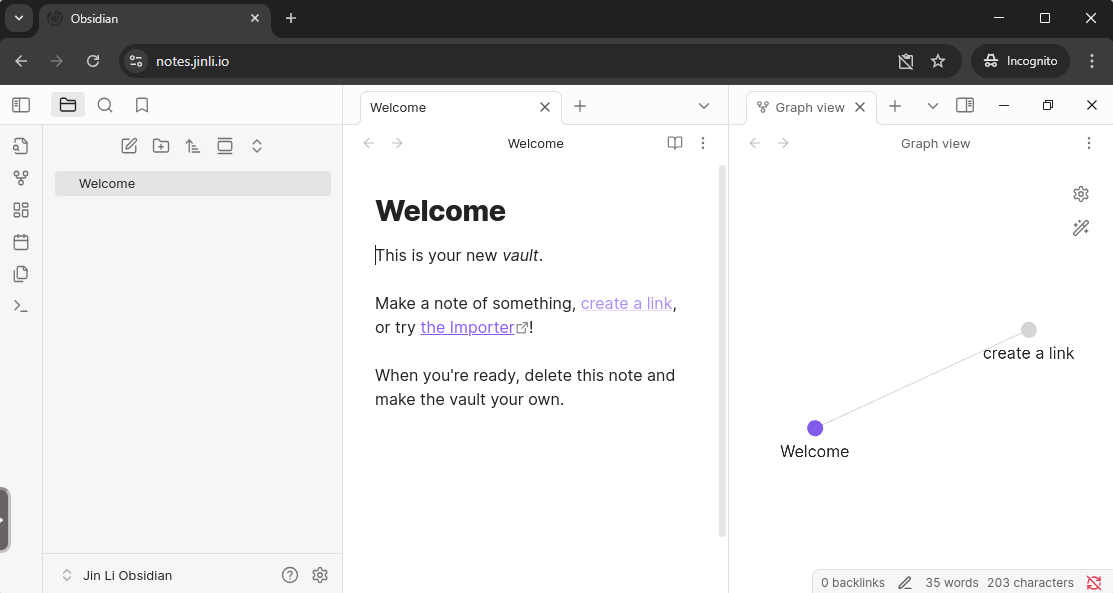The width and height of the screenshot is (1113, 593).
Task: Select the Welcome note in file list
Action: (193, 183)
